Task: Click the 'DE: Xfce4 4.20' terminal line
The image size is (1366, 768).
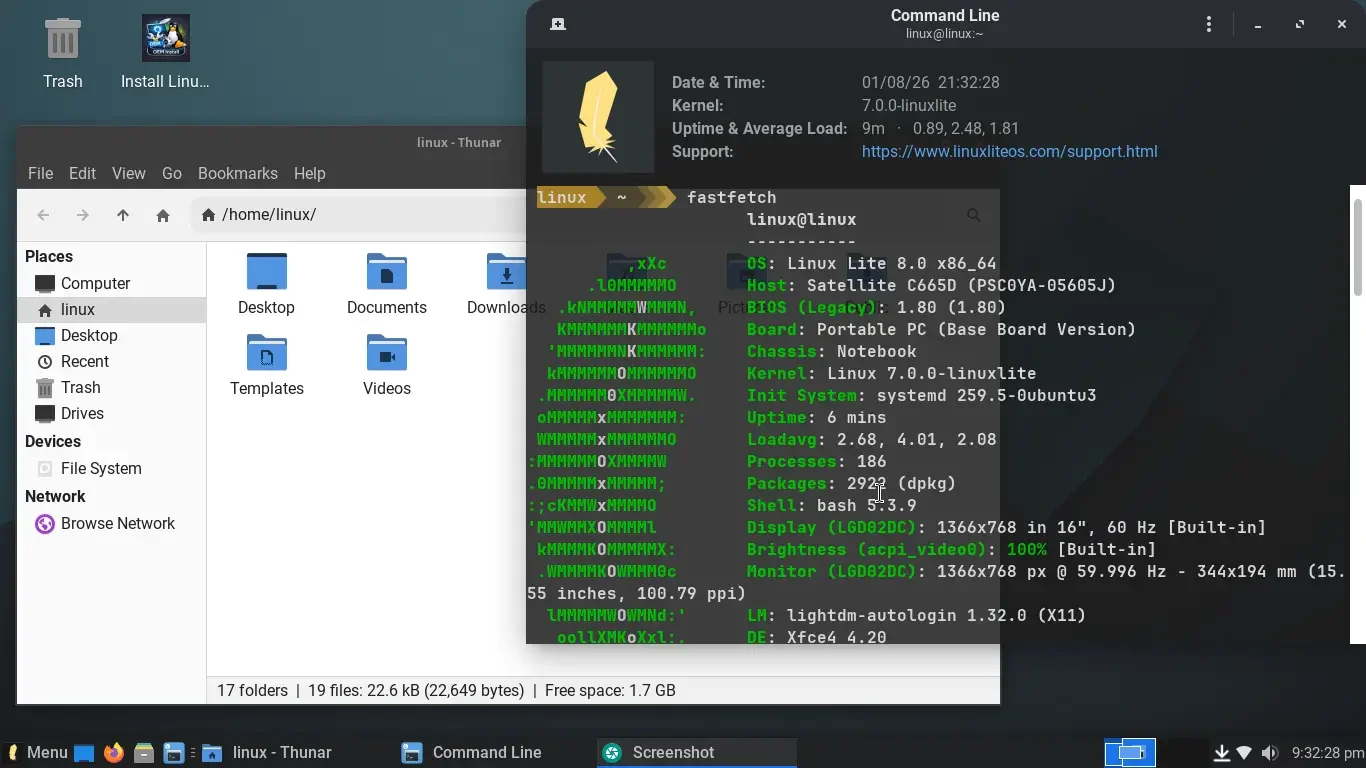Action: [x=816, y=636]
